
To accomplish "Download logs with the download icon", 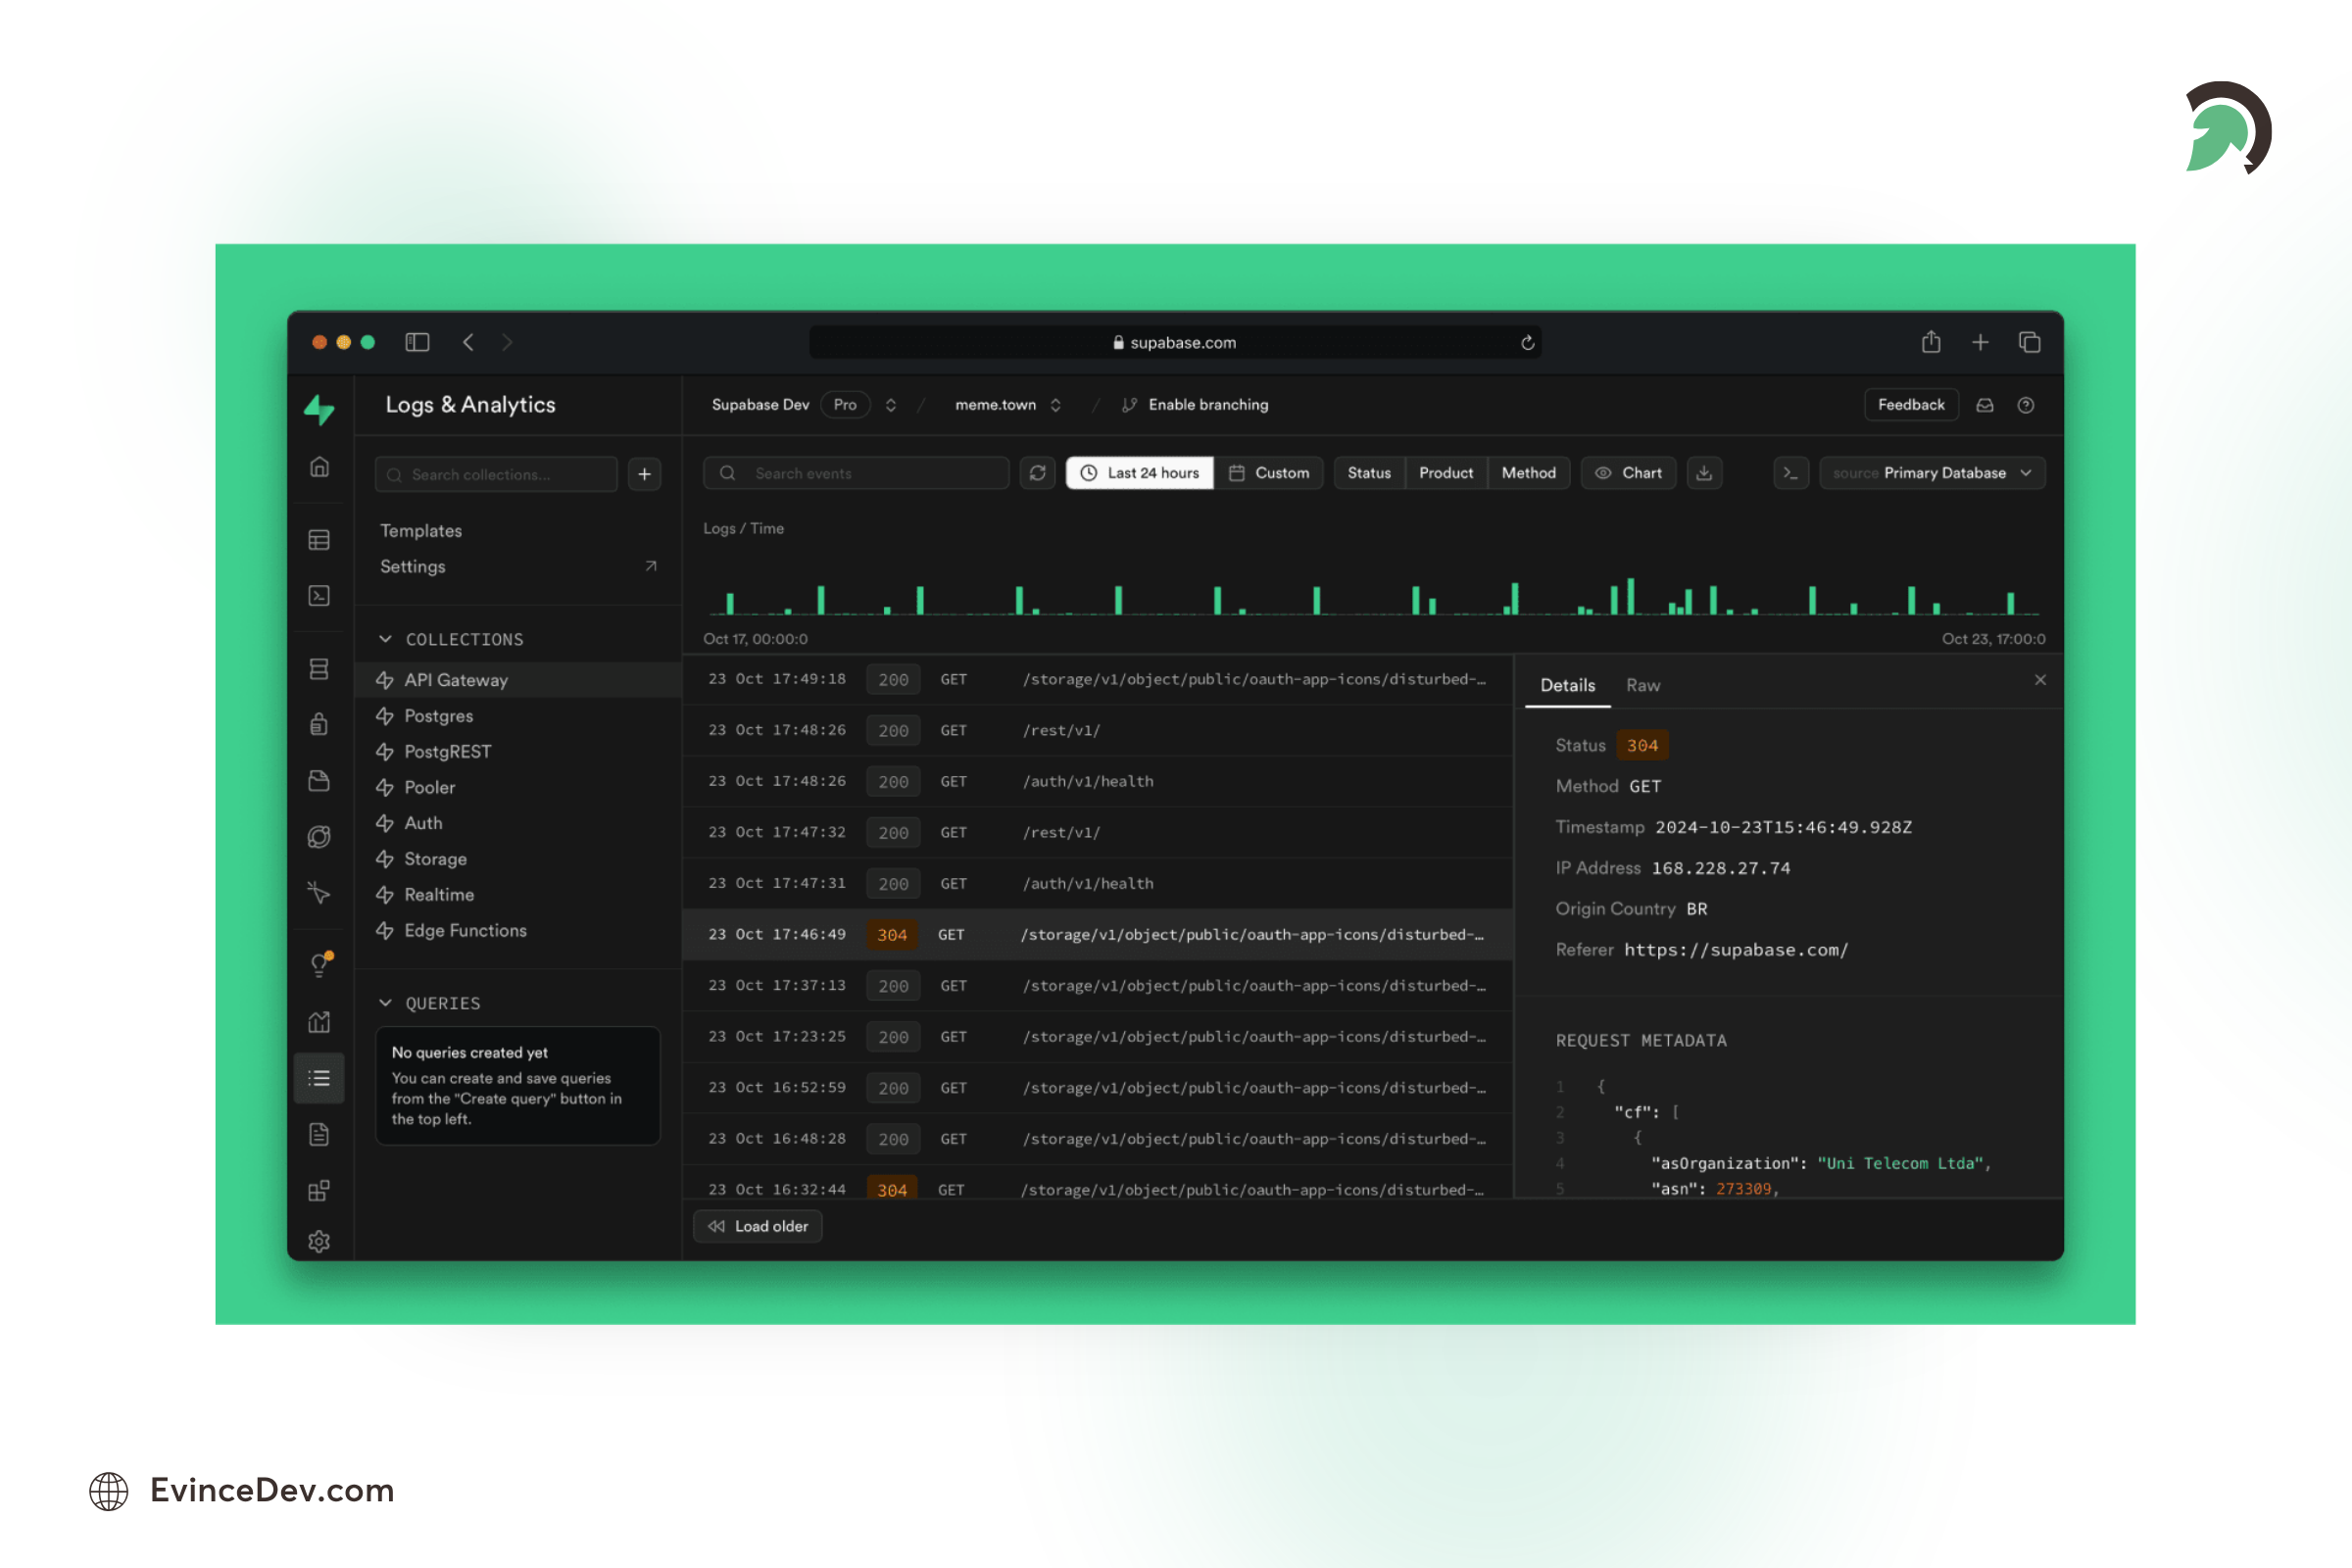I will (1704, 473).
